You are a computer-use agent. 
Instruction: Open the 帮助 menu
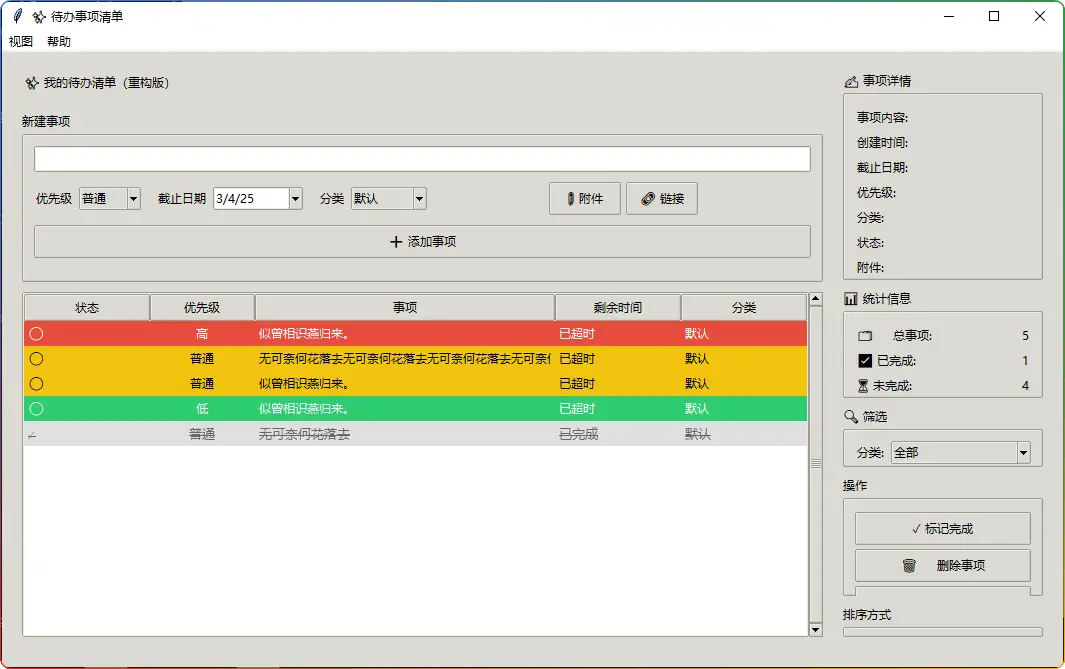pos(59,42)
